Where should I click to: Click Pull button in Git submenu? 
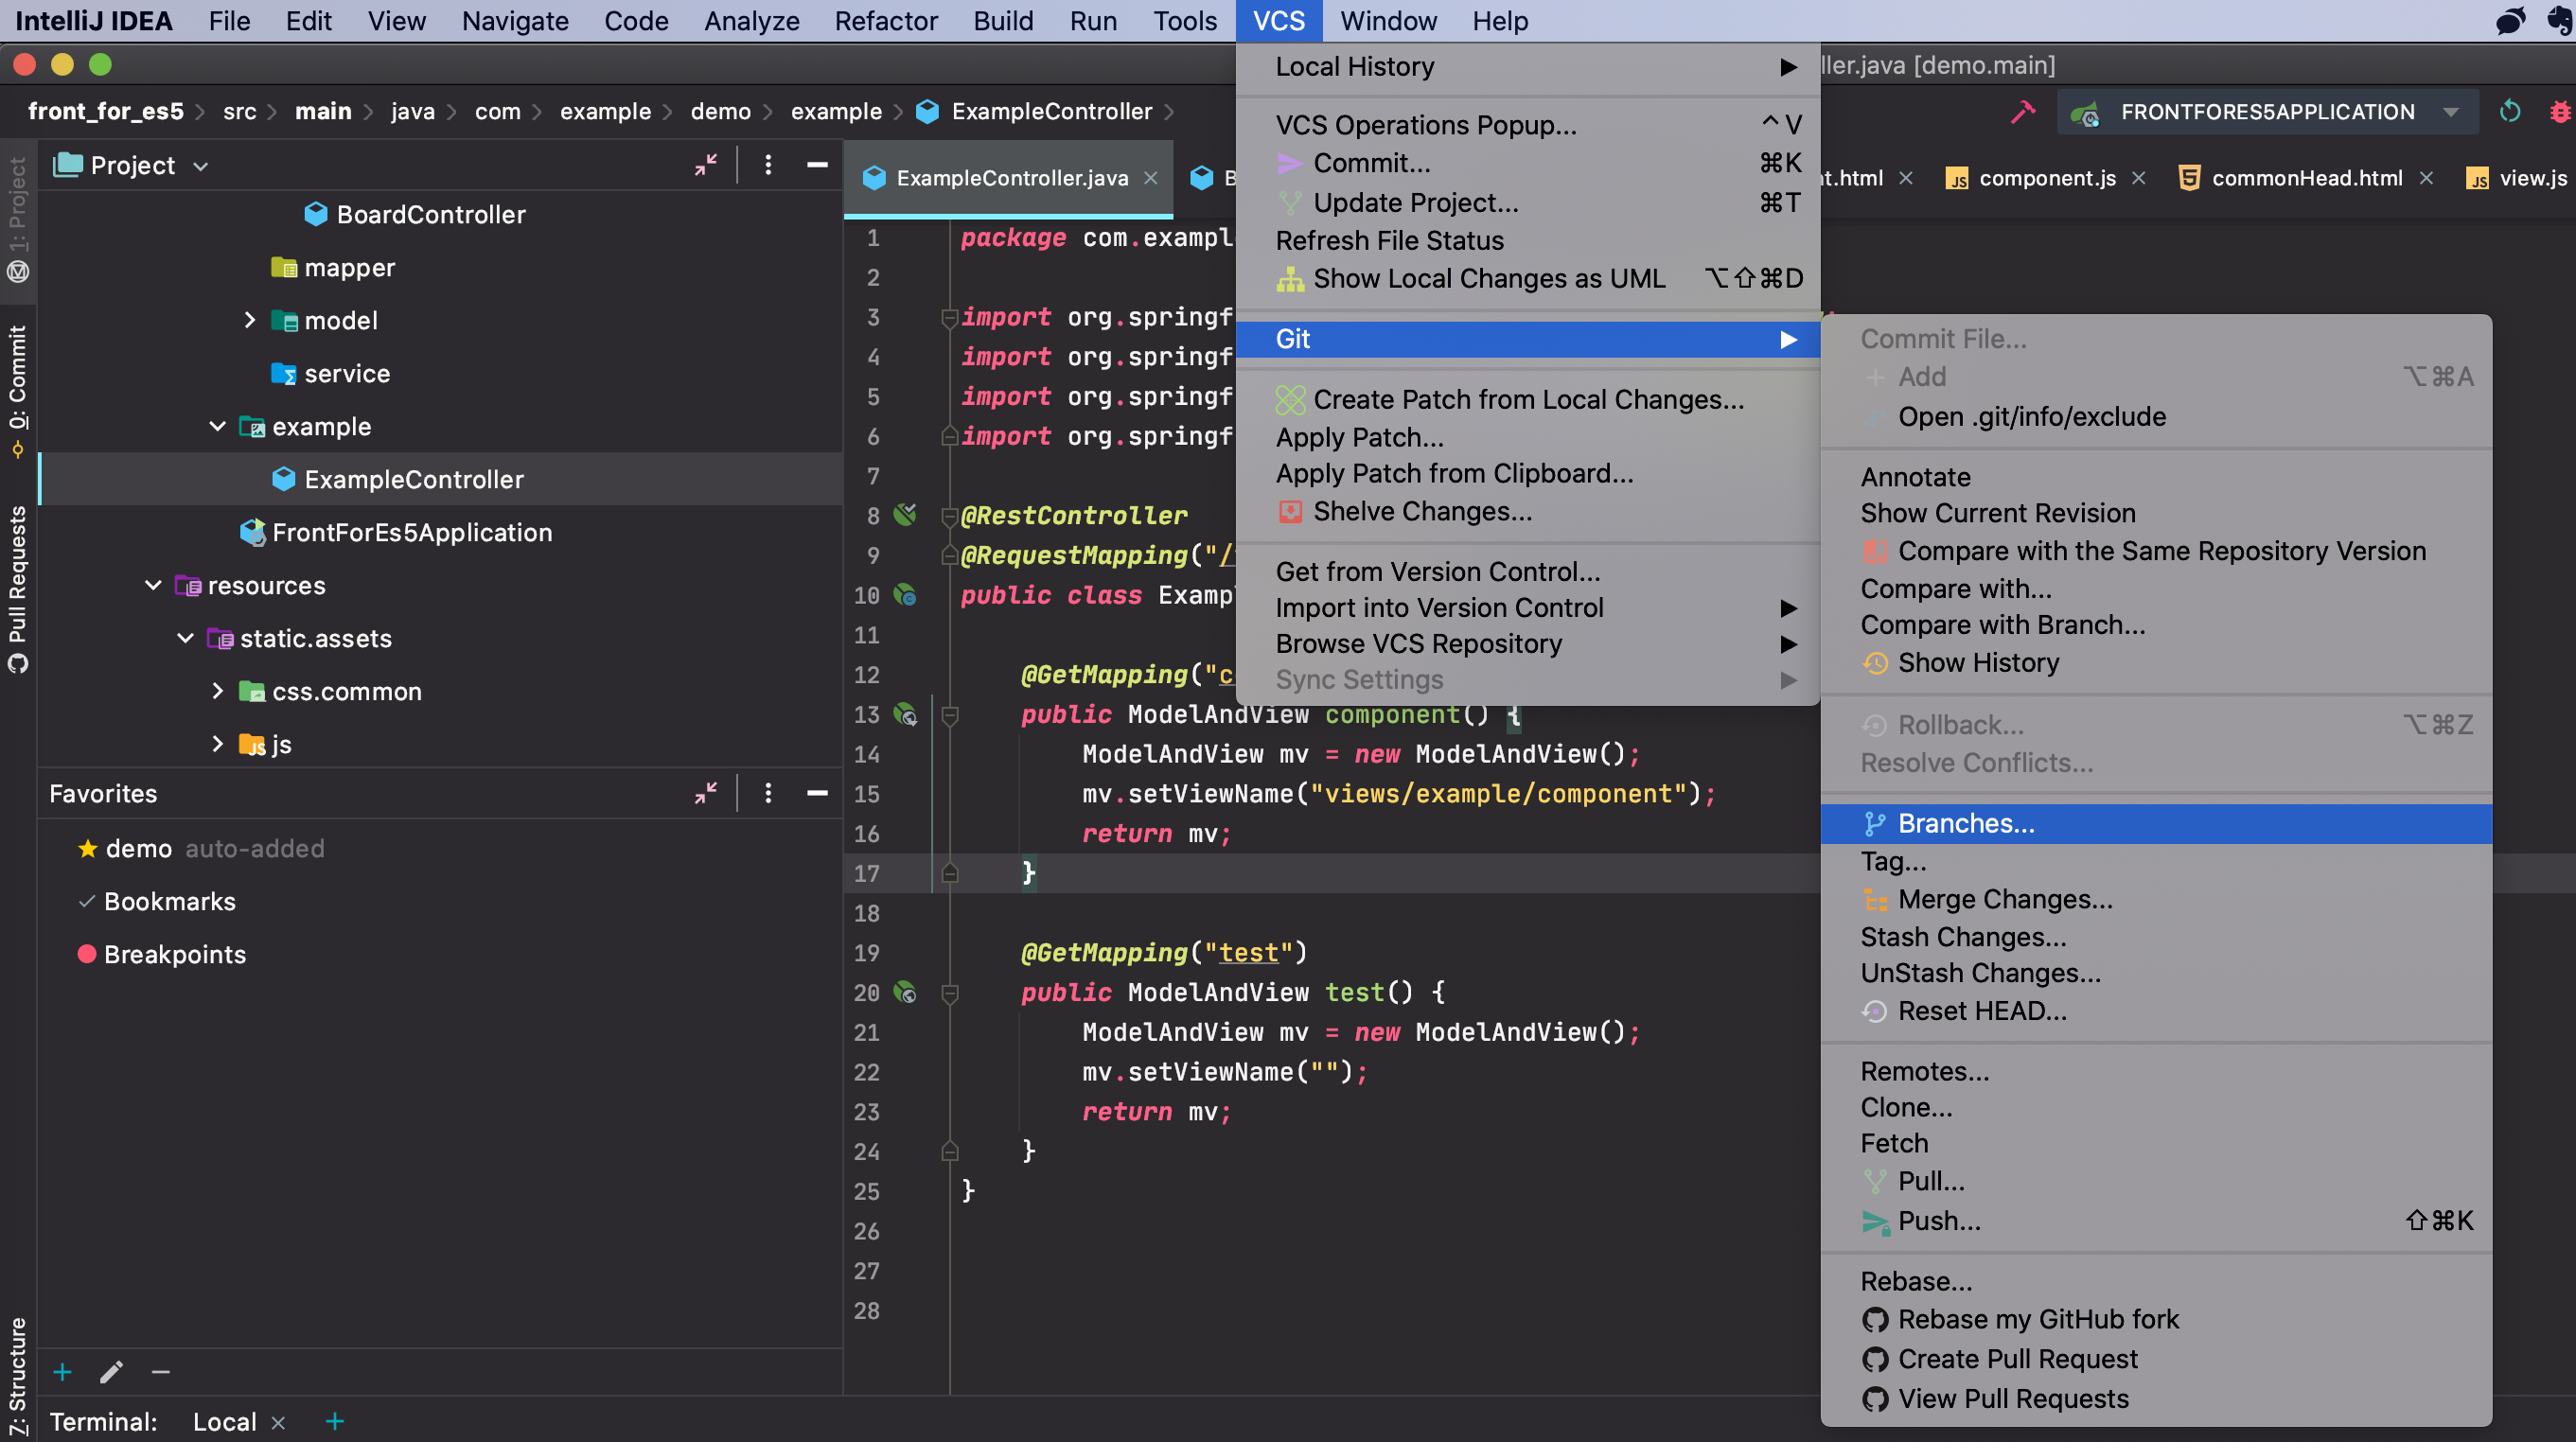point(1933,1180)
